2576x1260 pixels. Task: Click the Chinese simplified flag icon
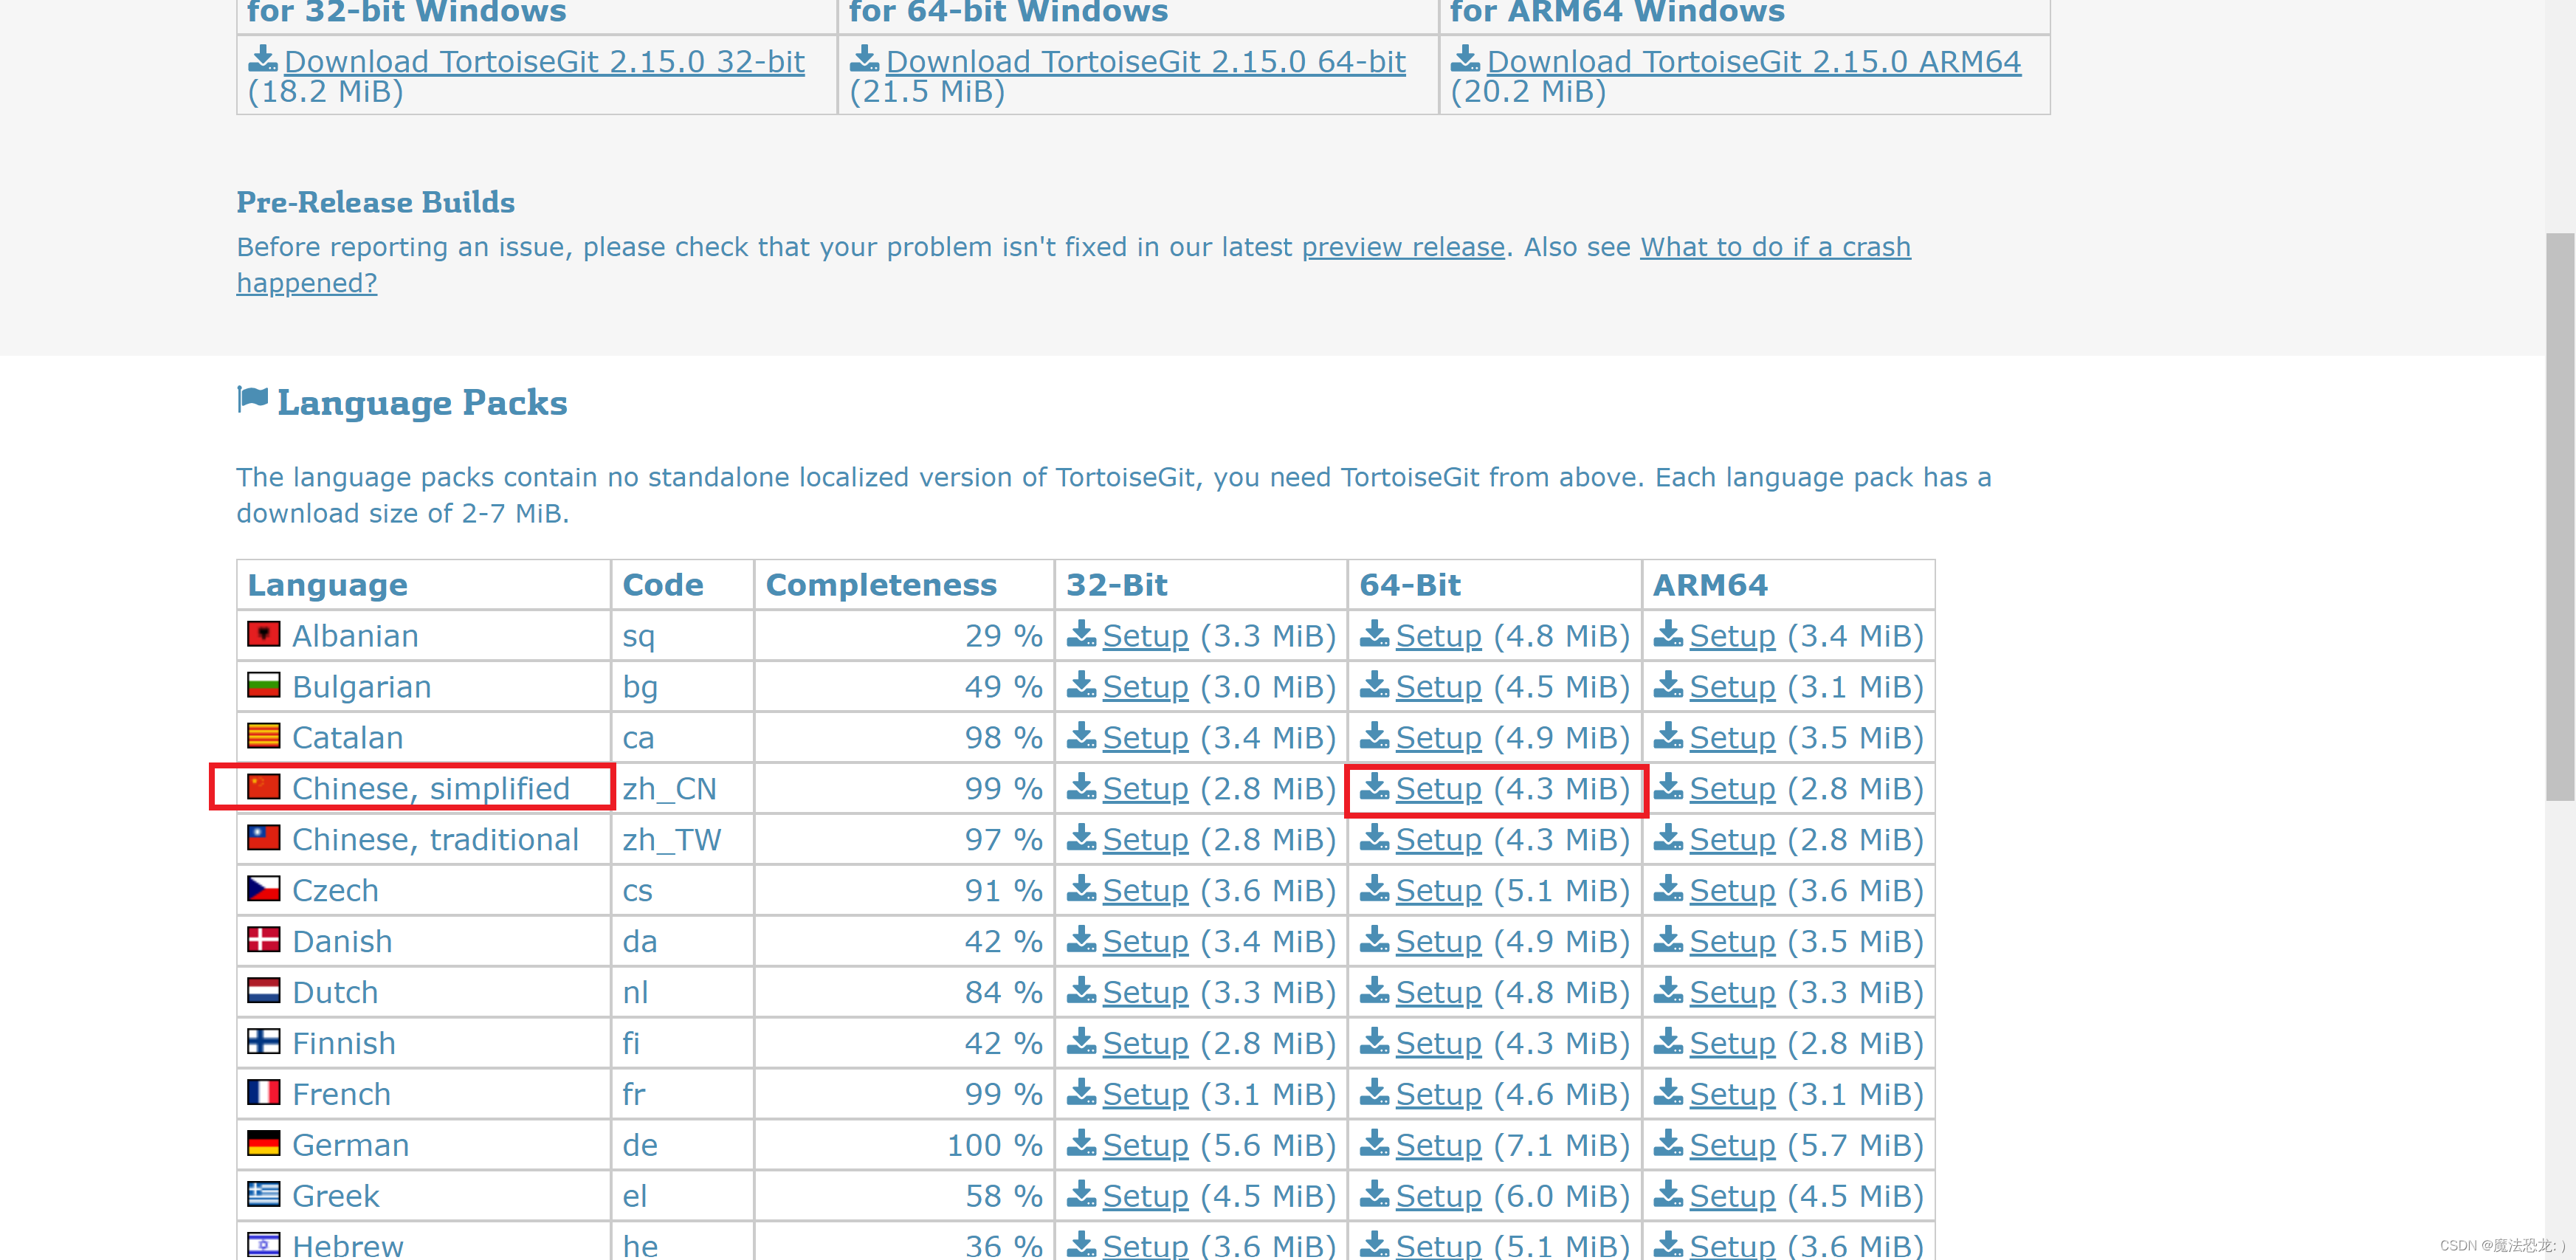pyautogui.click(x=264, y=787)
